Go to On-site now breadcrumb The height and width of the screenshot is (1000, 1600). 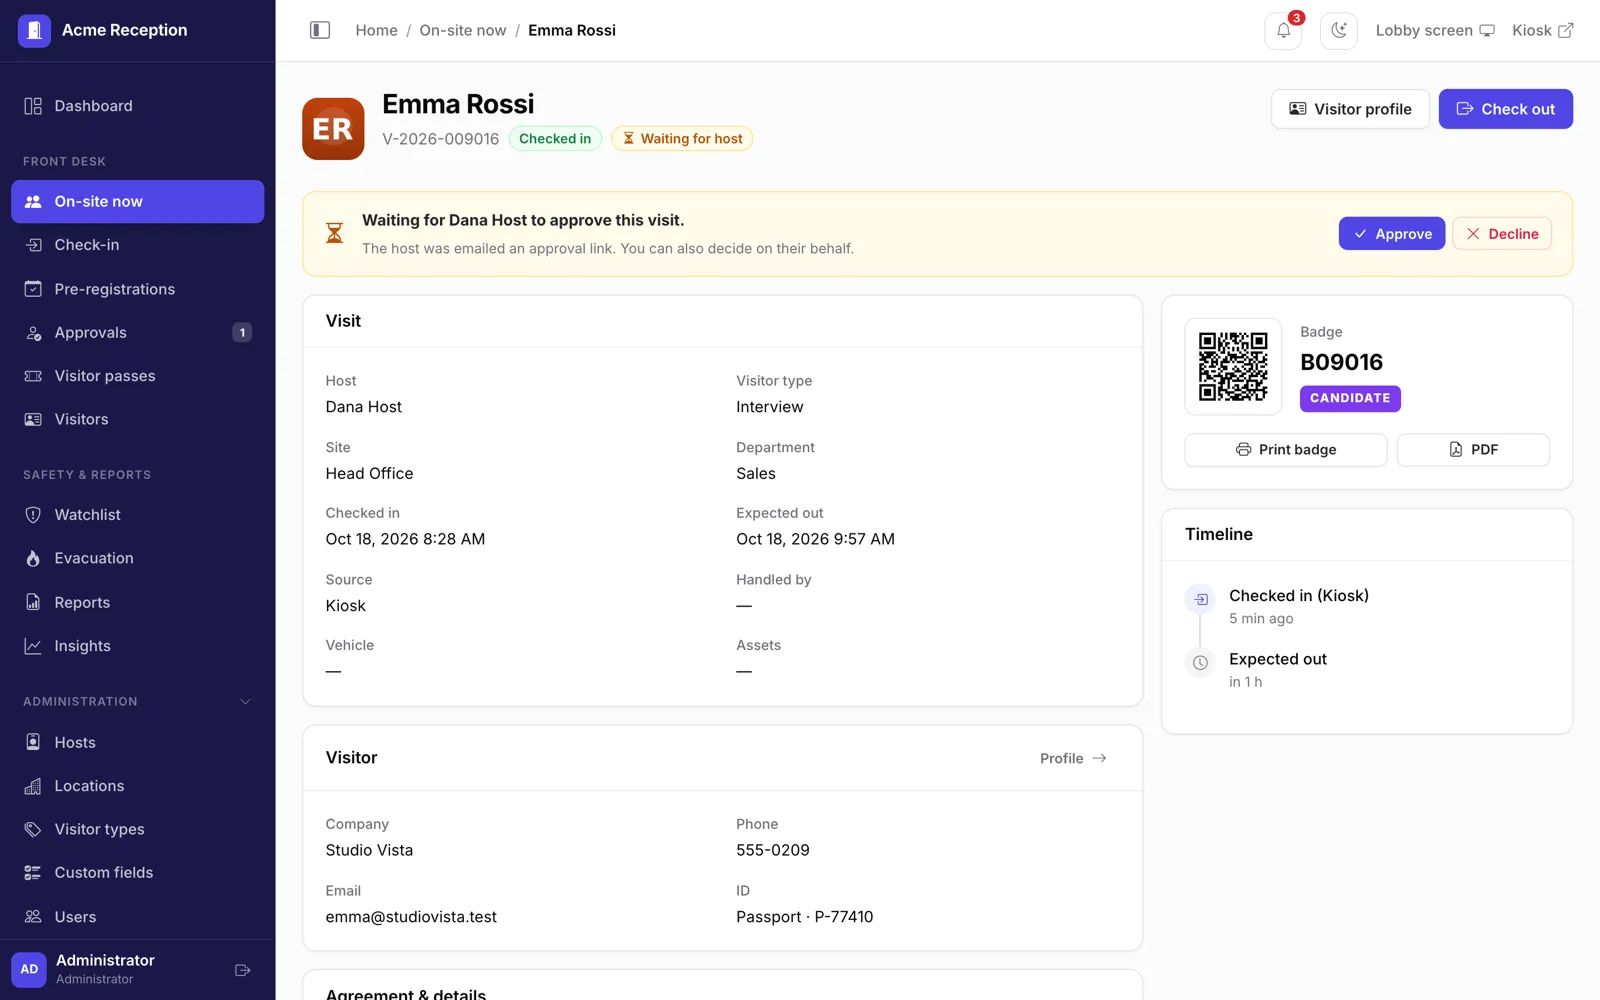click(463, 30)
